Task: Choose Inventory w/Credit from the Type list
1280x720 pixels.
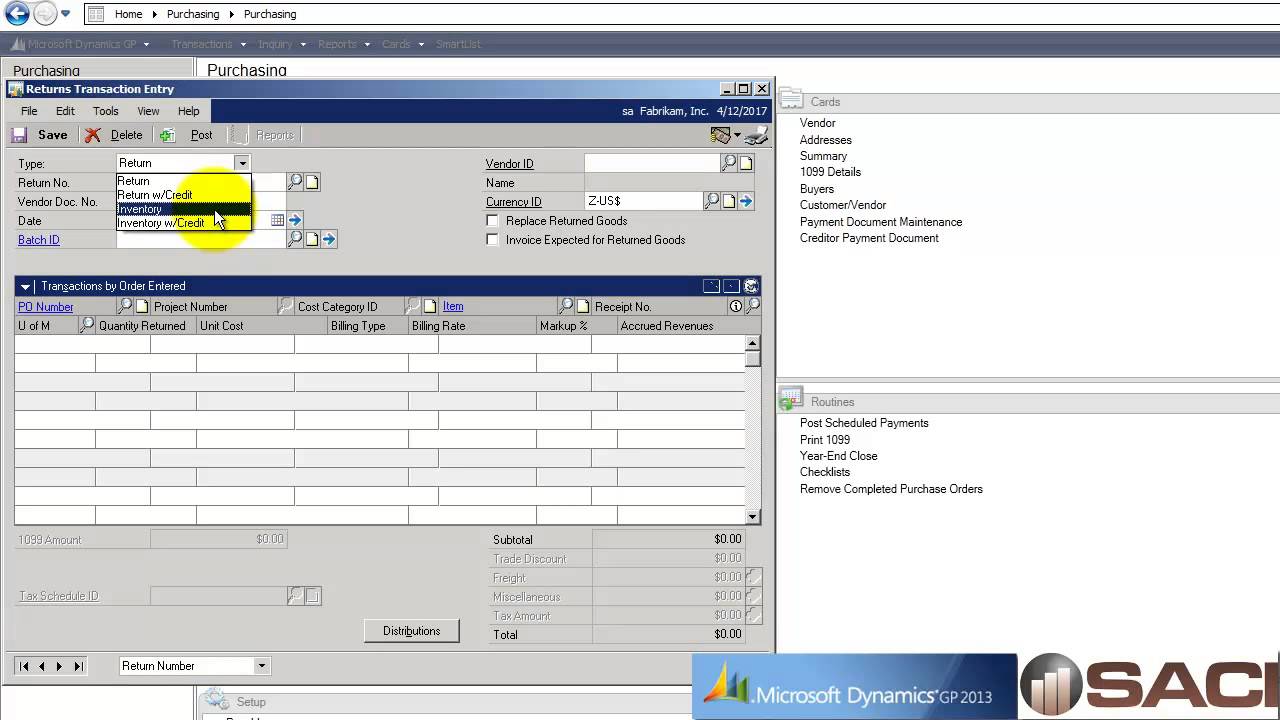Action: pyautogui.click(x=183, y=223)
